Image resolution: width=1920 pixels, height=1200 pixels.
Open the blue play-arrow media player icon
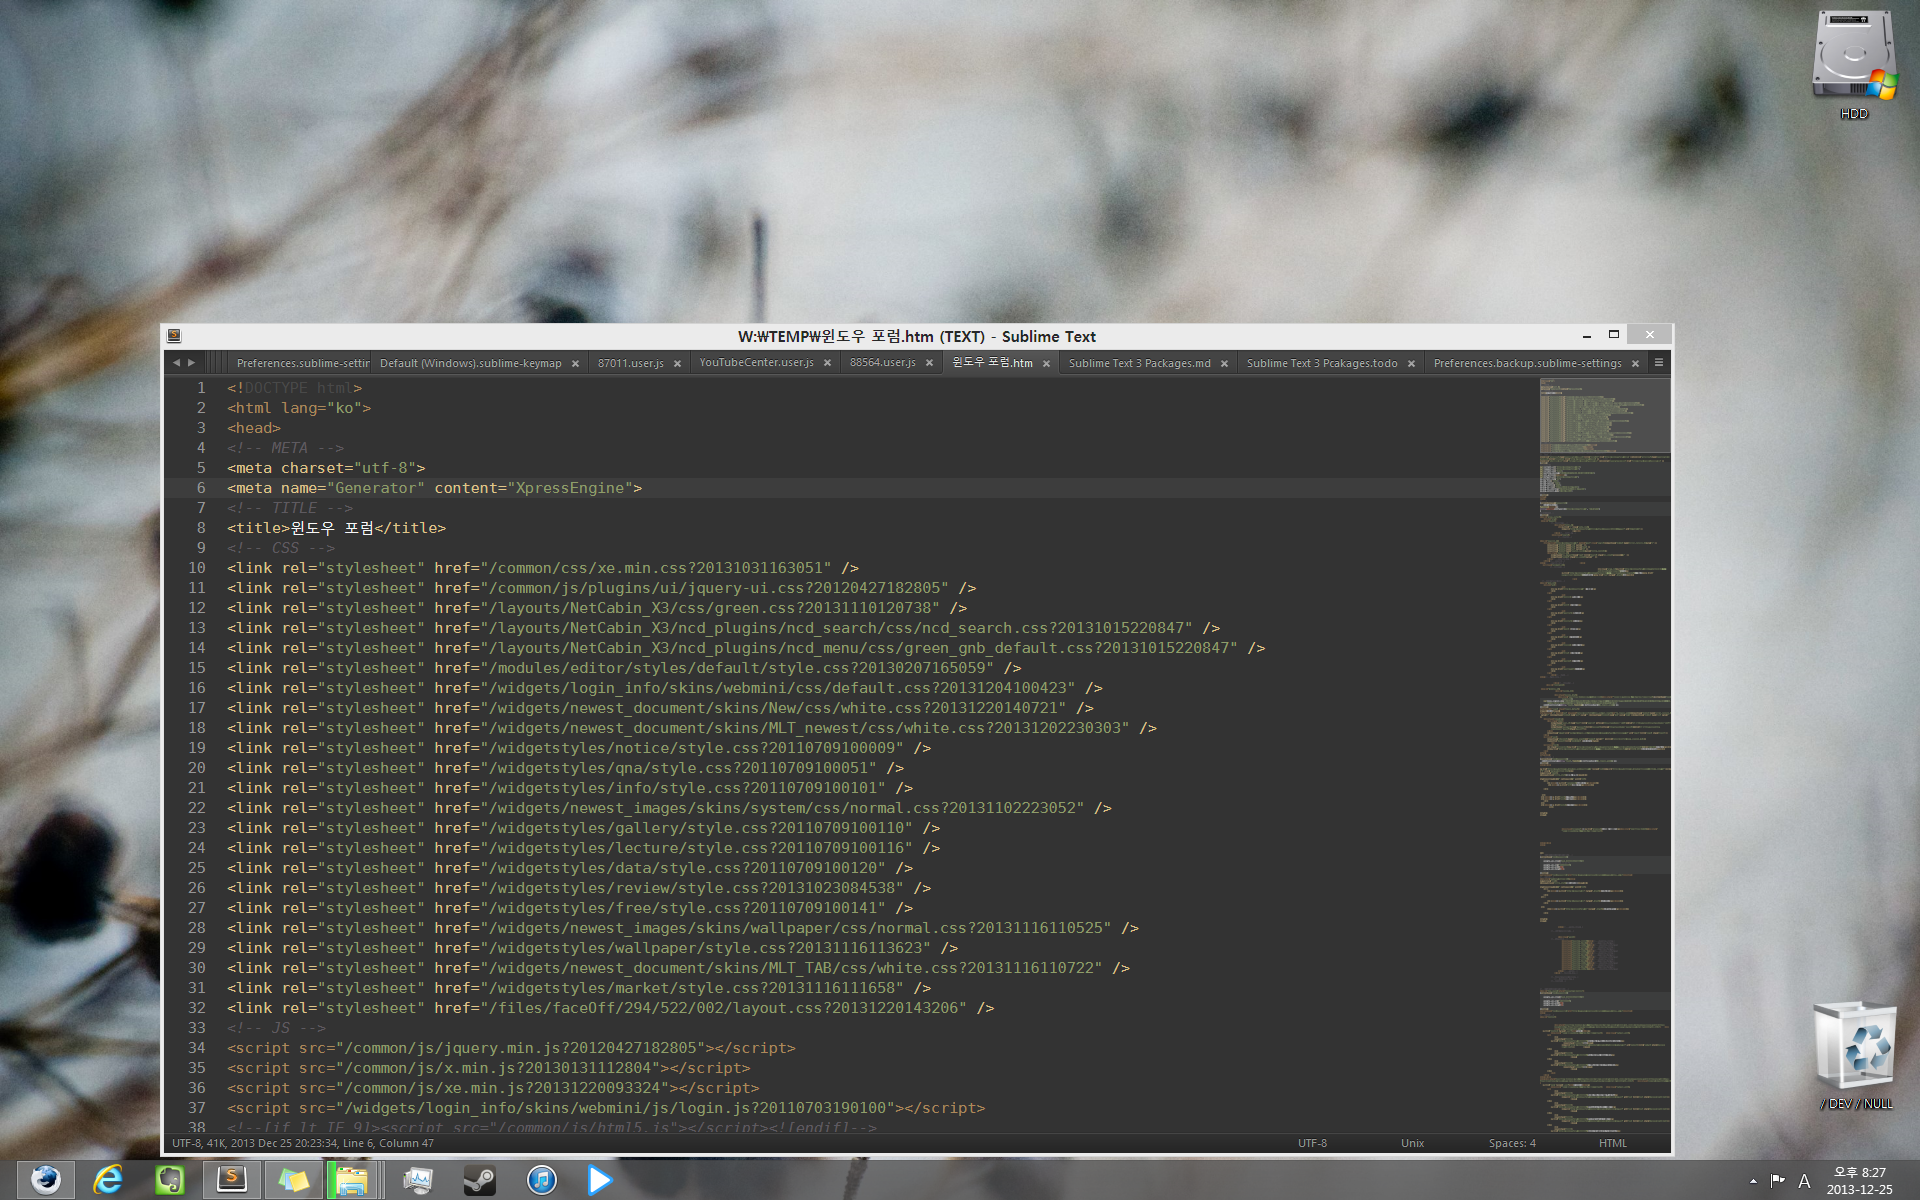(x=600, y=1180)
